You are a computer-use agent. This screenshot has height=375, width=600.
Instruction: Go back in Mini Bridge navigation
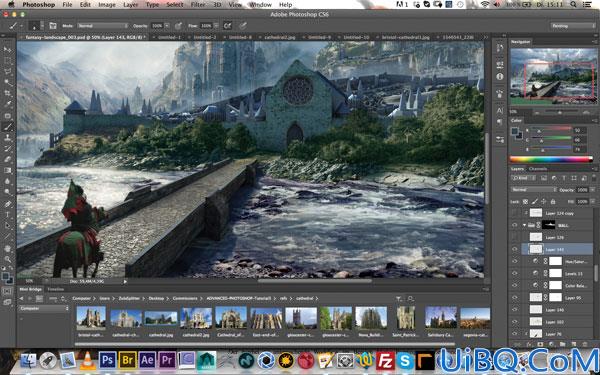pos(21,298)
